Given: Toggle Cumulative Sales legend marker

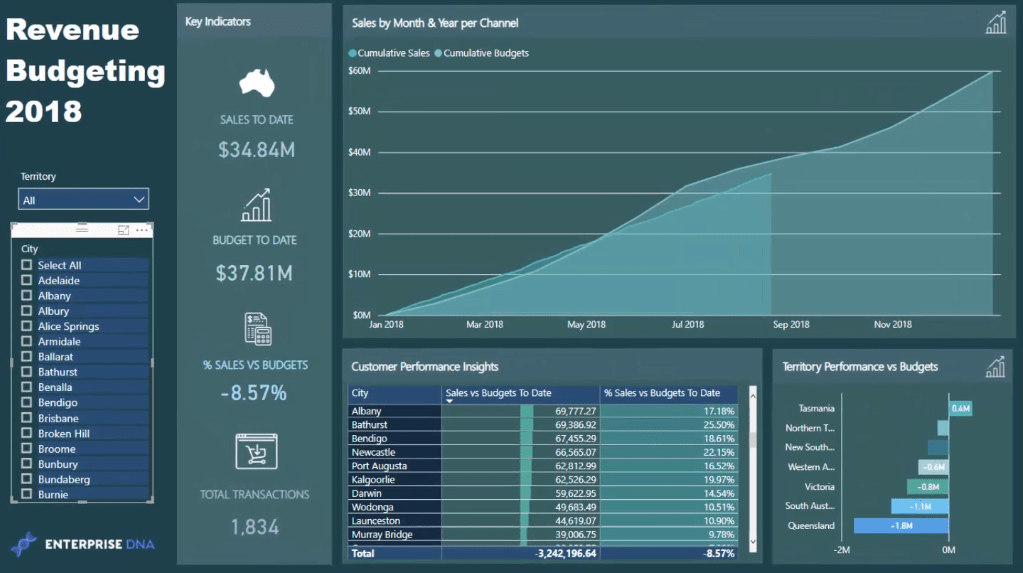Looking at the screenshot, I should pyautogui.click(x=352, y=53).
